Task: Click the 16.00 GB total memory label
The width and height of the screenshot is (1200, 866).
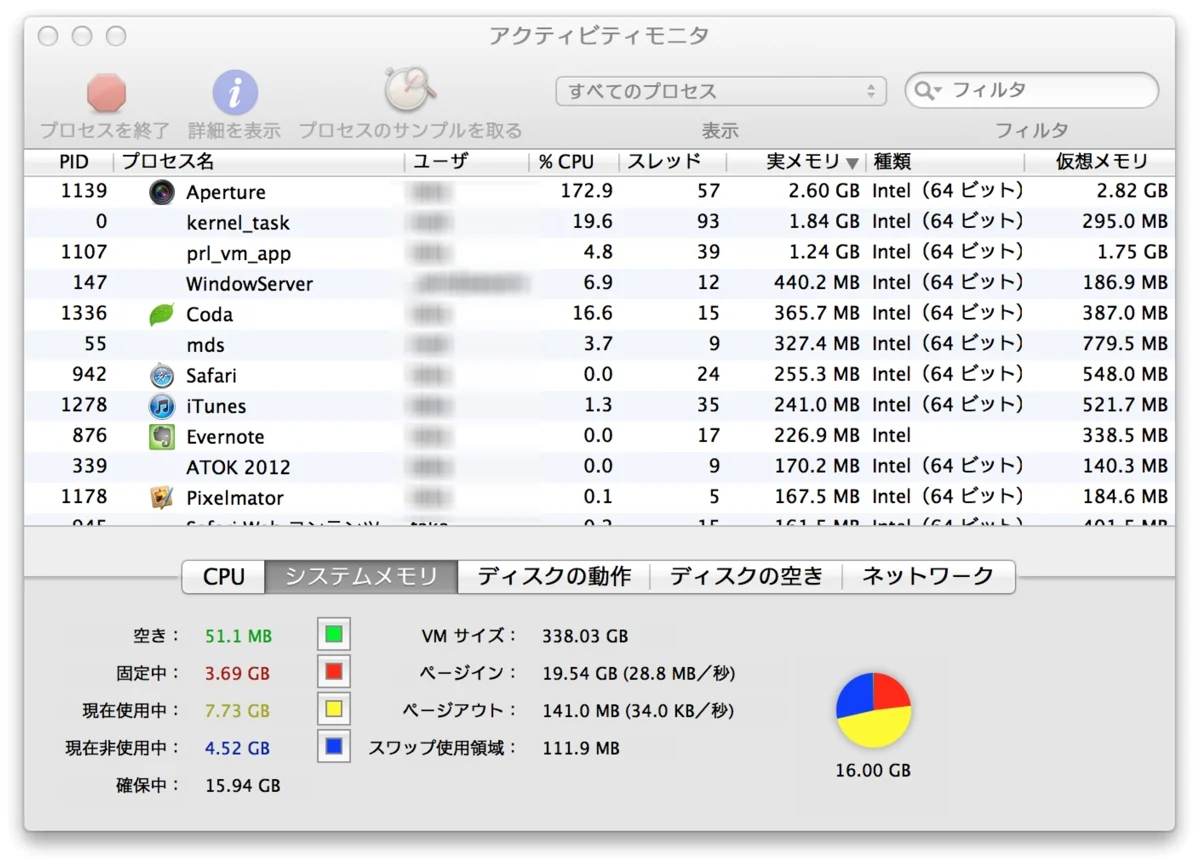Action: coord(873,771)
